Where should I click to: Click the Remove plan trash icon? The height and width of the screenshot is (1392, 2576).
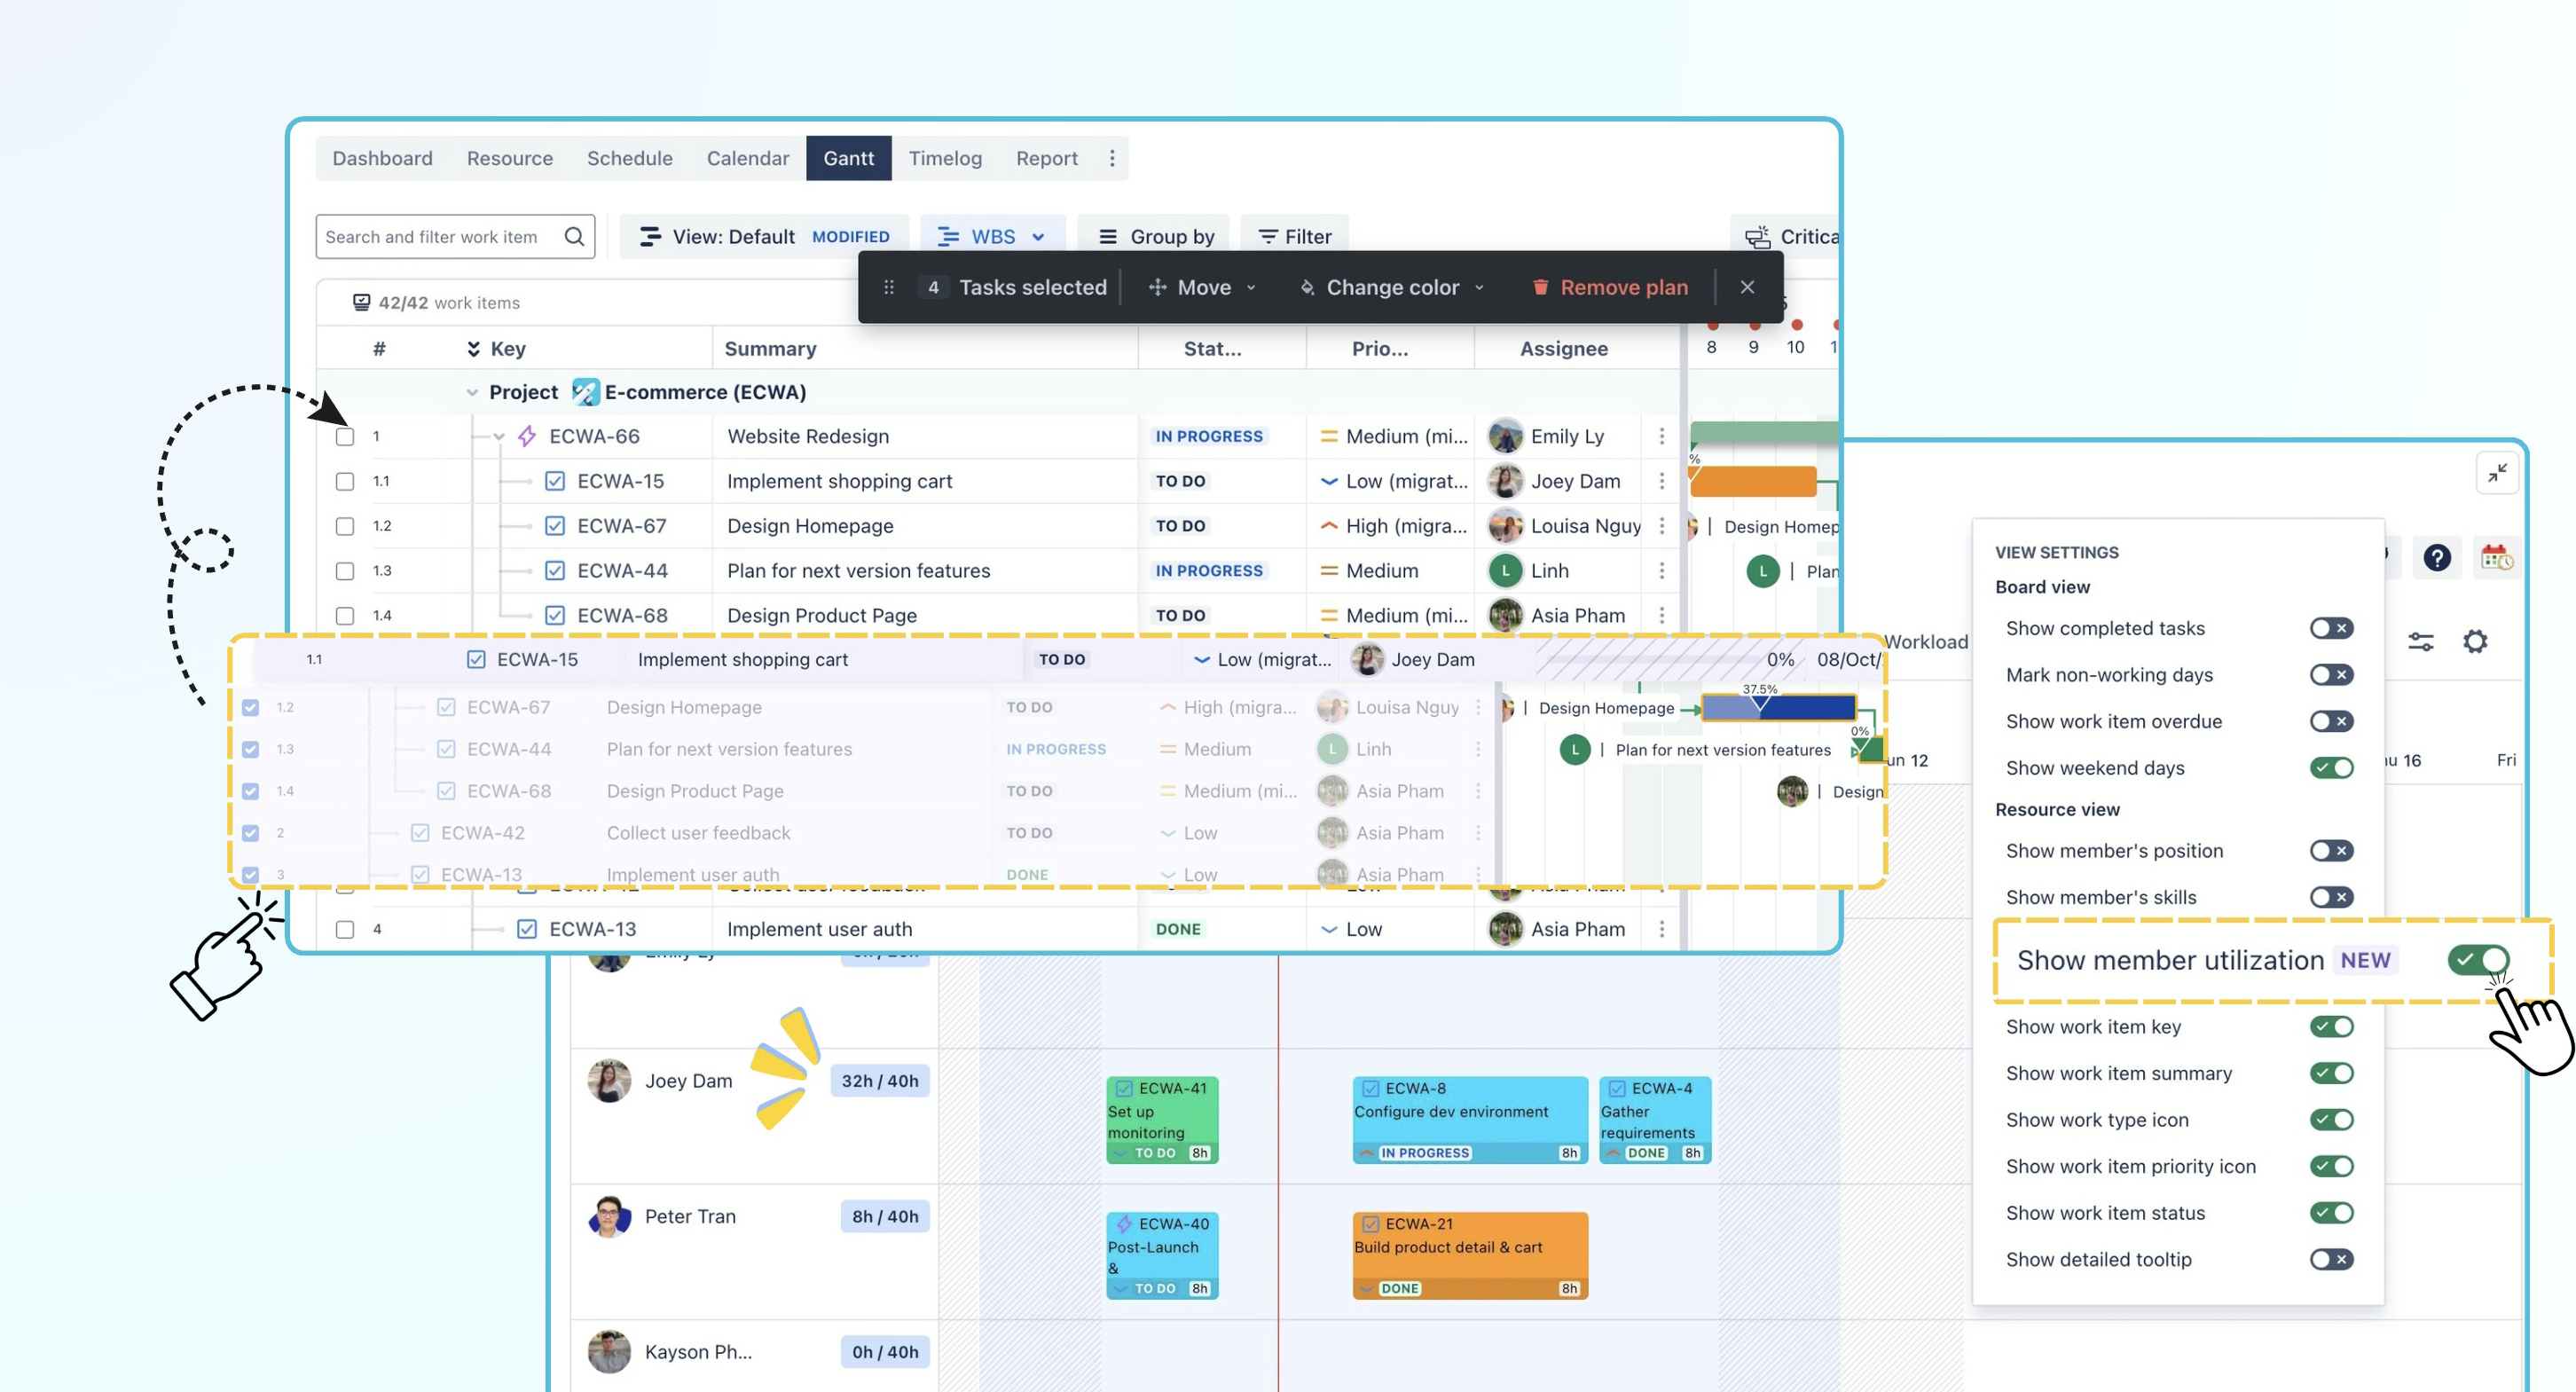[x=1540, y=287]
